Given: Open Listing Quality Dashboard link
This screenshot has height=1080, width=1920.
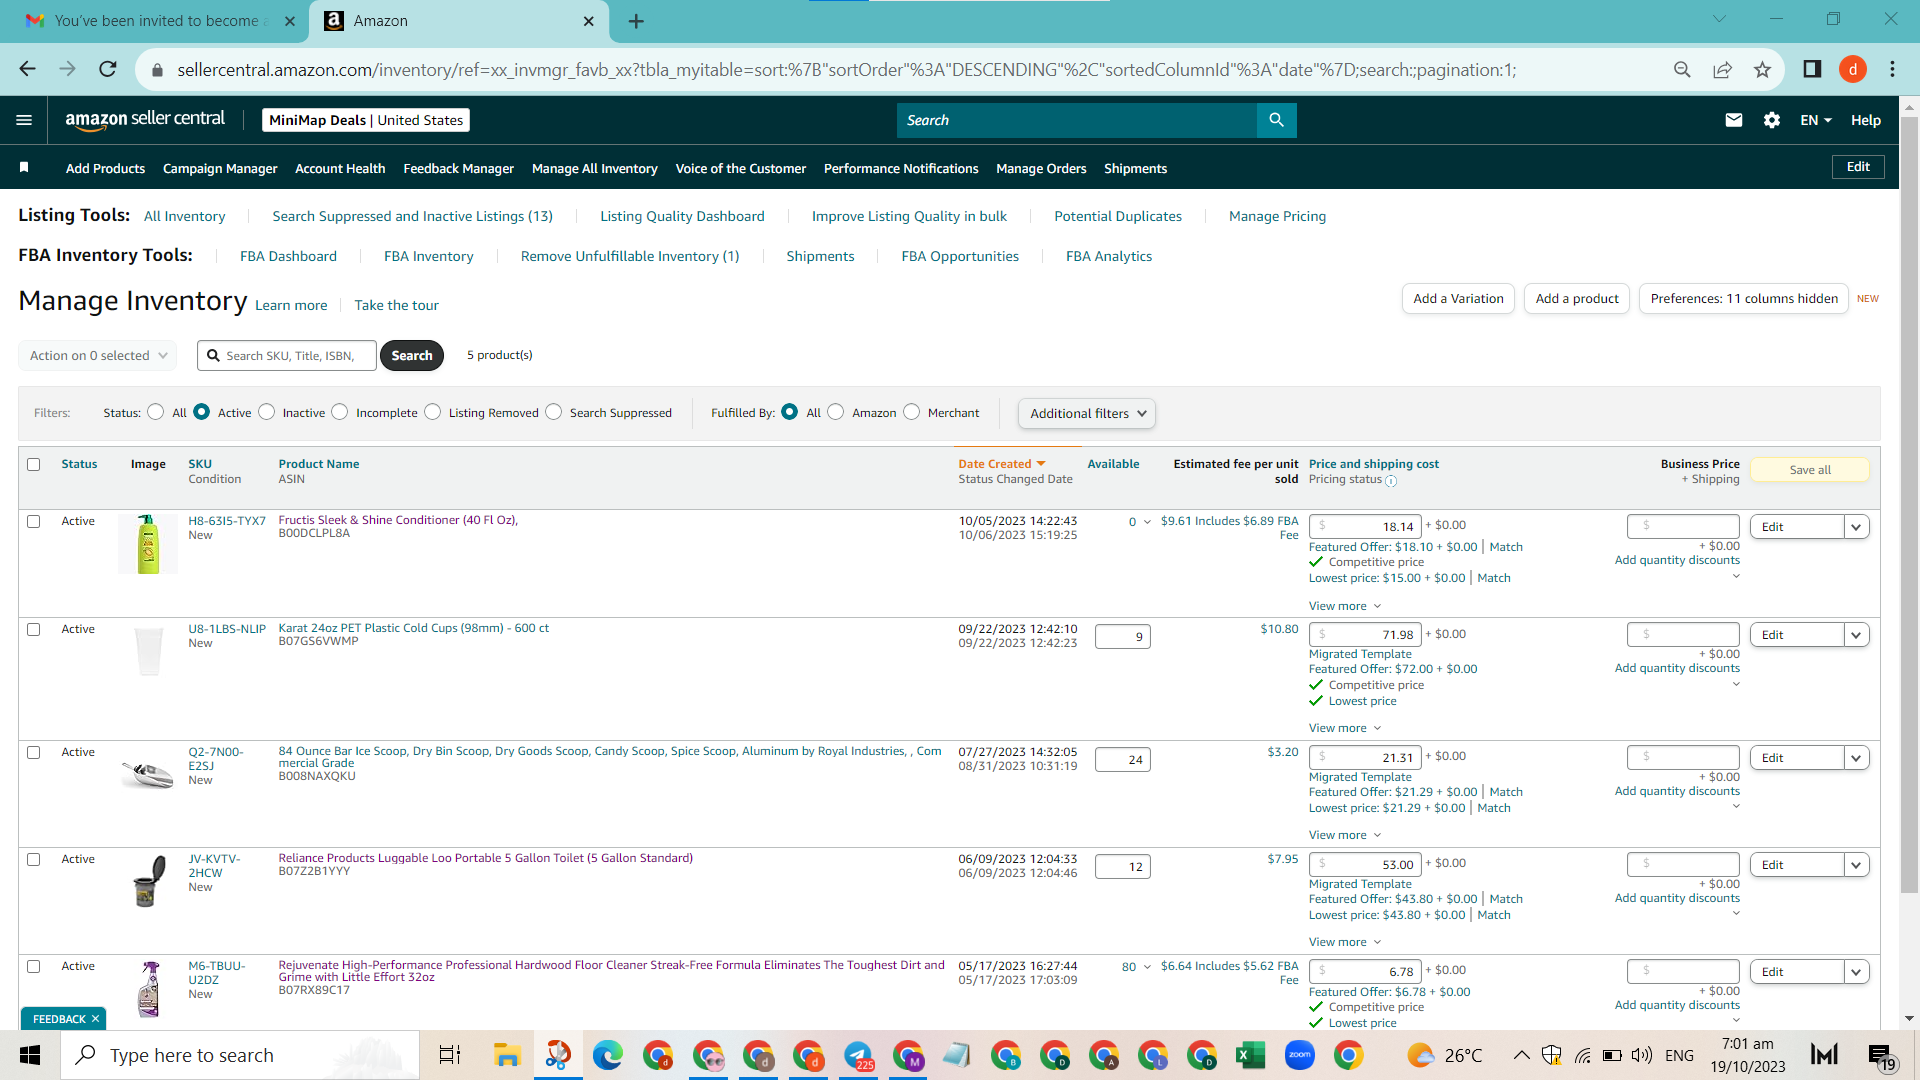Looking at the screenshot, I should click(x=682, y=216).
